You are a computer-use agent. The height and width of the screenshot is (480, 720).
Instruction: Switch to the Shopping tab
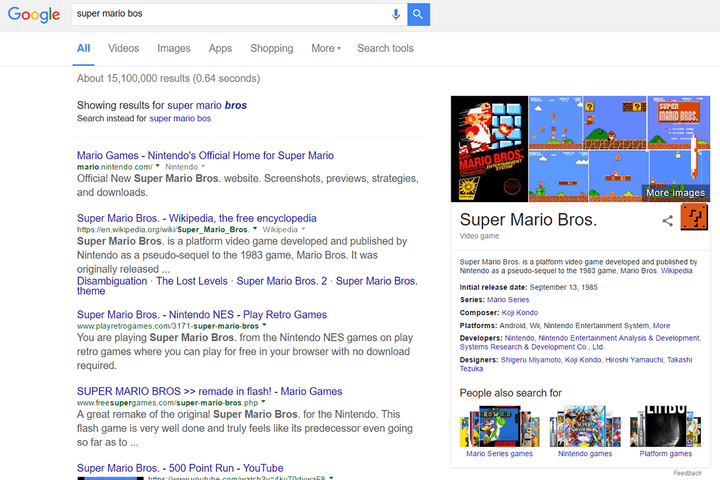click(x=271, y=48)
